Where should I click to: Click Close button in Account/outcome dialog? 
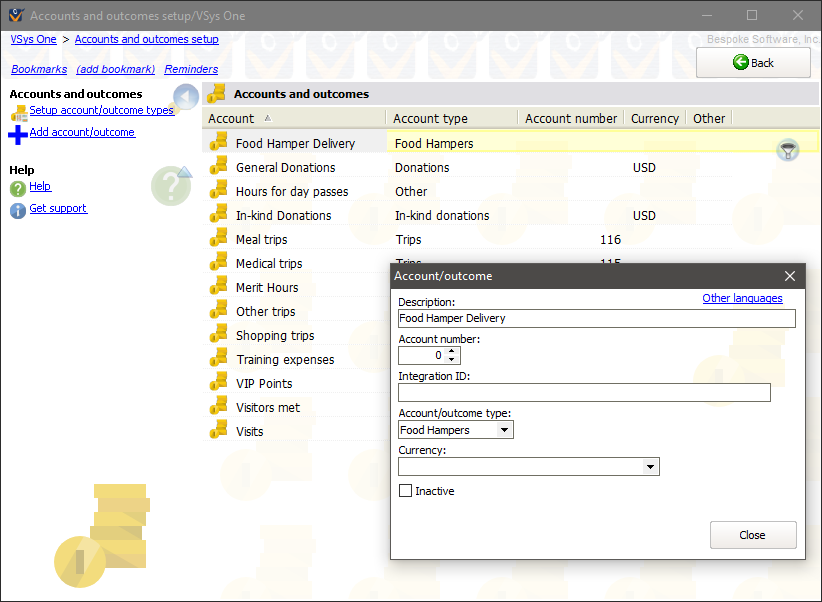[752, 535]
